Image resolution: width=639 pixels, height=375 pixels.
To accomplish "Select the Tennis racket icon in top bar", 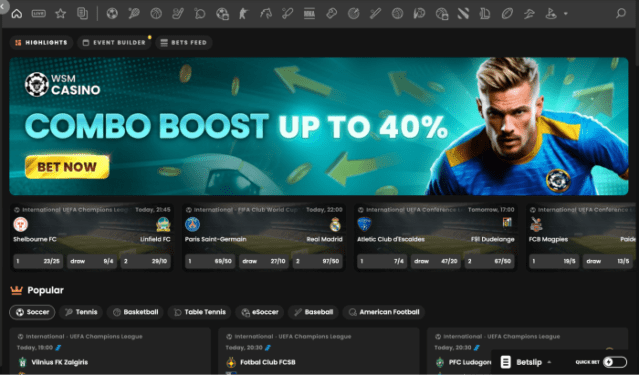I will pyautogui.click(x=134, y=13).
